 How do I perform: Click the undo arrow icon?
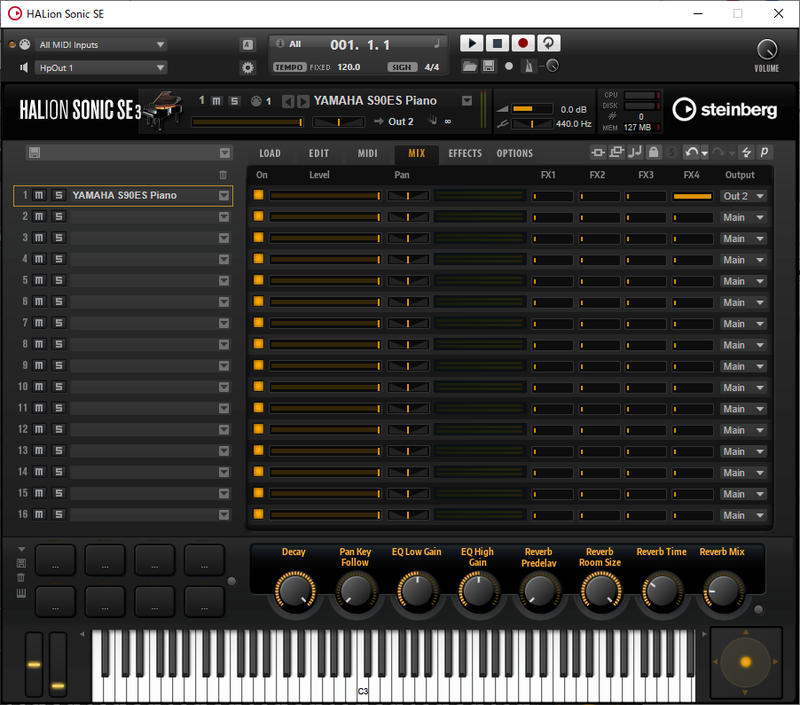(691, 152)
